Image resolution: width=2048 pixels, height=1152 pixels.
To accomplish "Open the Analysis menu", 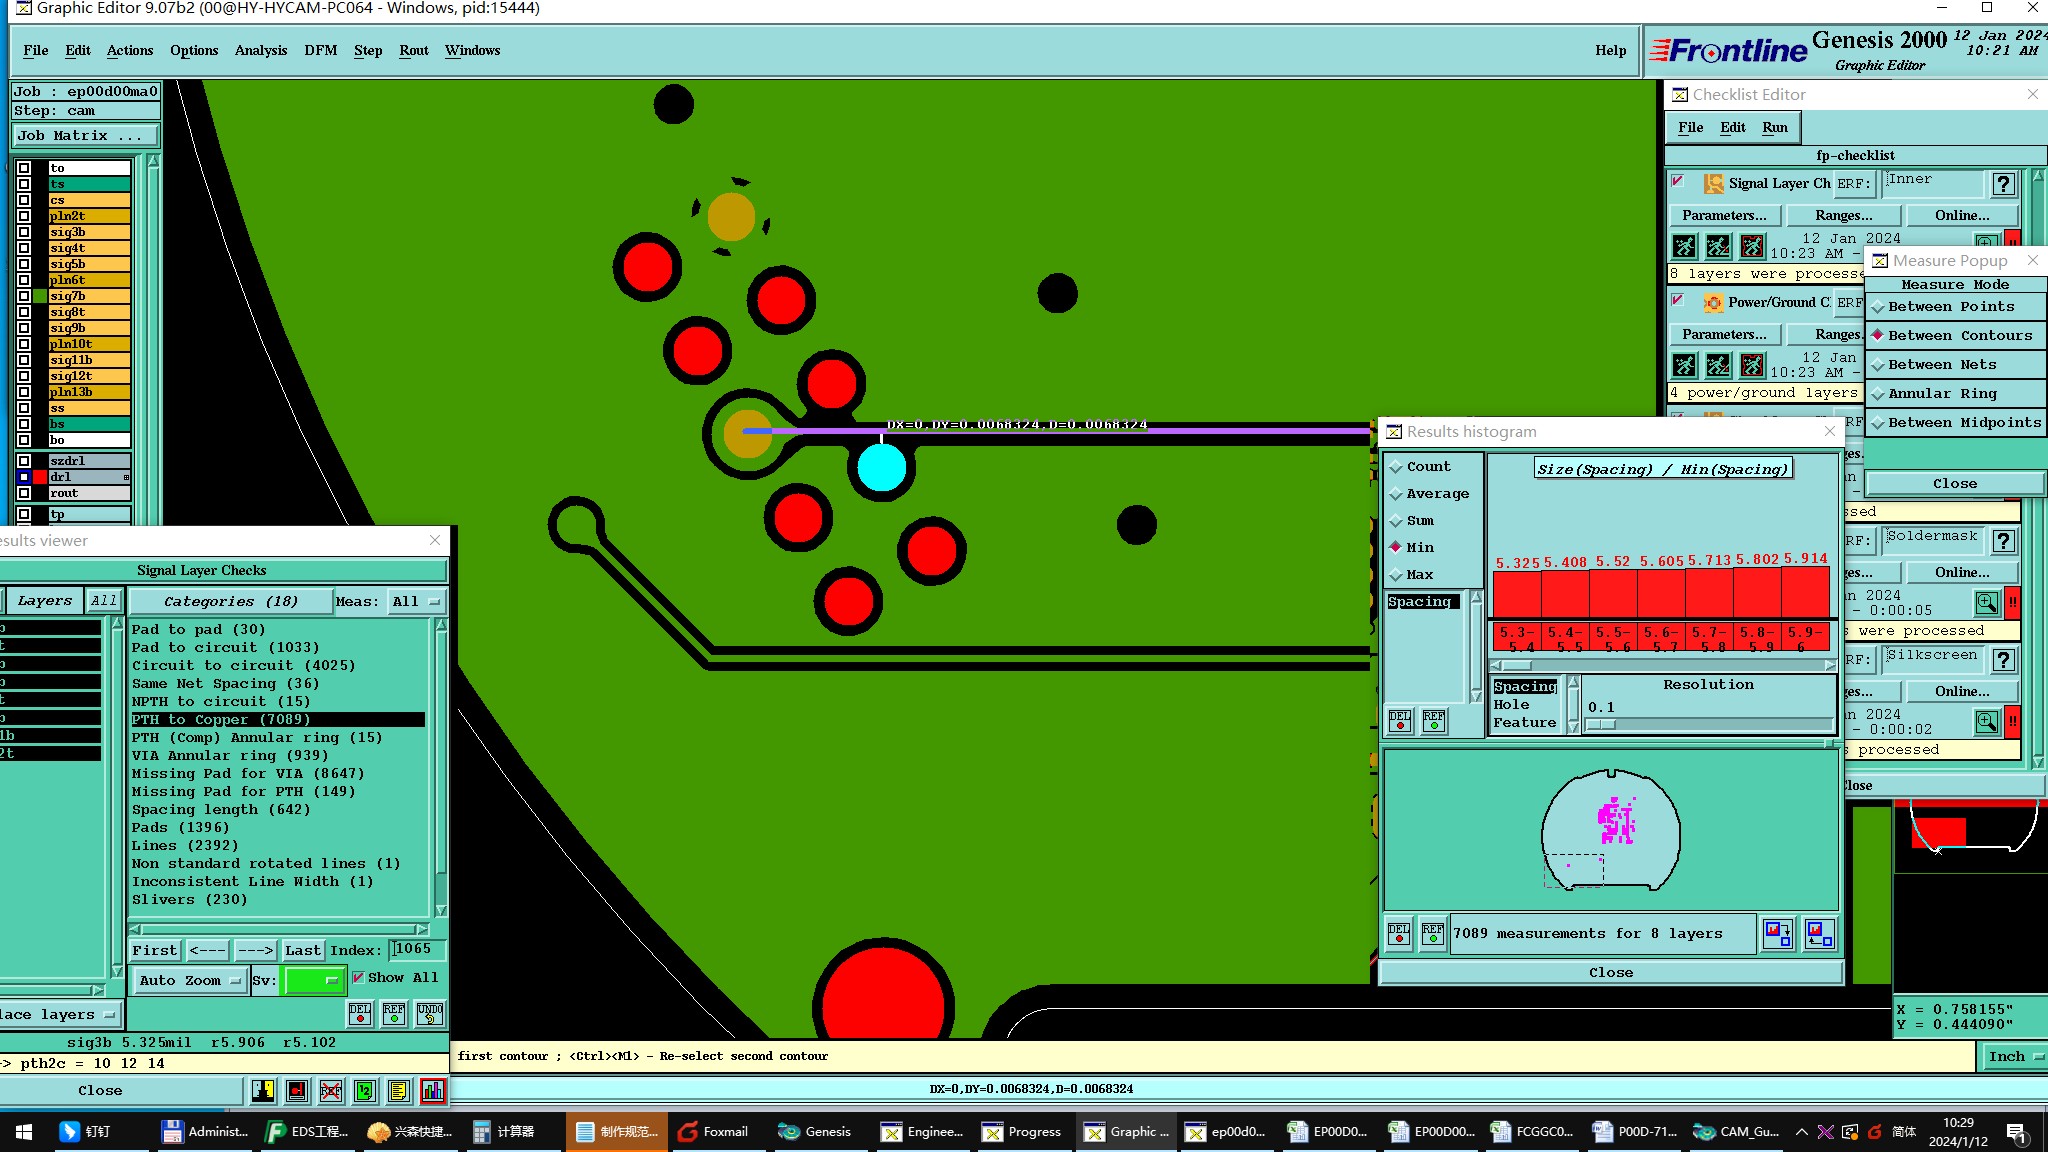I will tap(260, 50).
